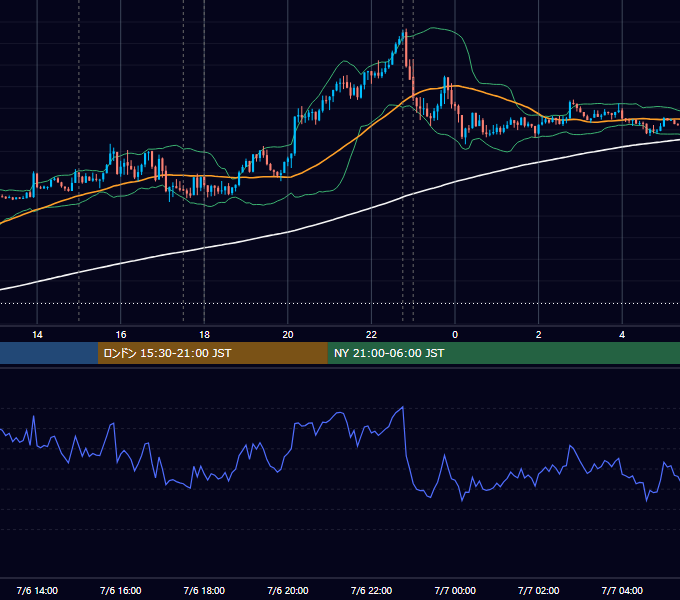Click the 4 hour label on price chart axis

tap(622, 335)
